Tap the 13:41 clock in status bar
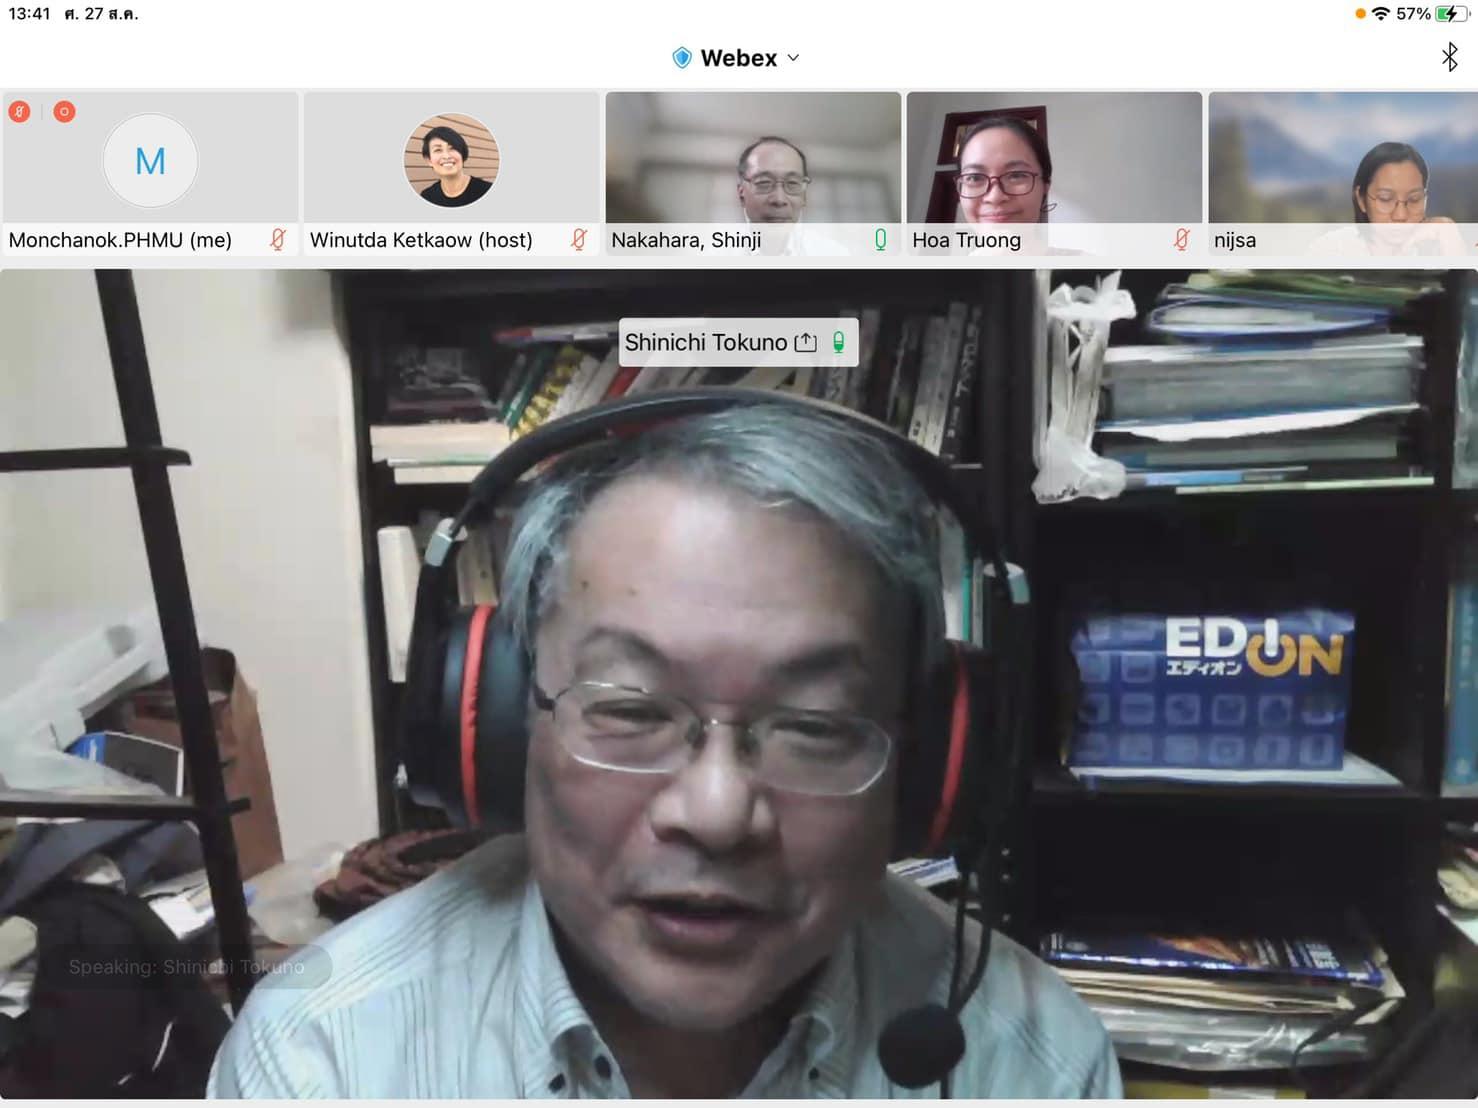The height and width of the screenshot is (1108, 1478). [29, 13]
